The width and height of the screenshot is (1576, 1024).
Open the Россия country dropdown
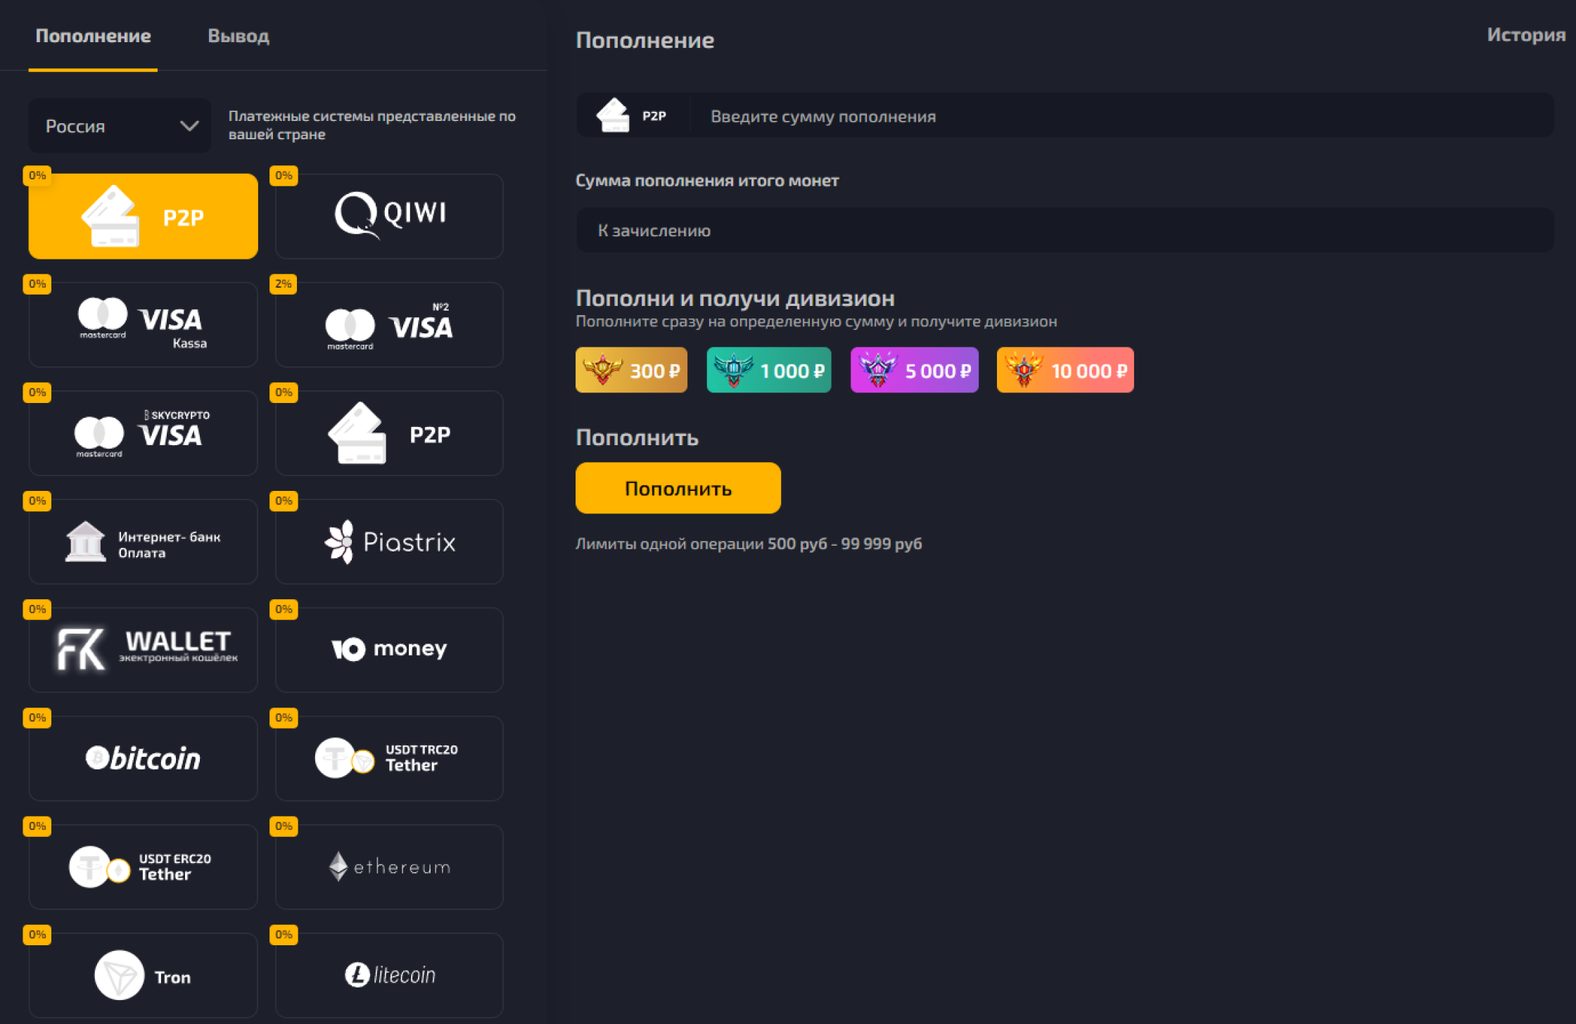(x=120, y=126)
